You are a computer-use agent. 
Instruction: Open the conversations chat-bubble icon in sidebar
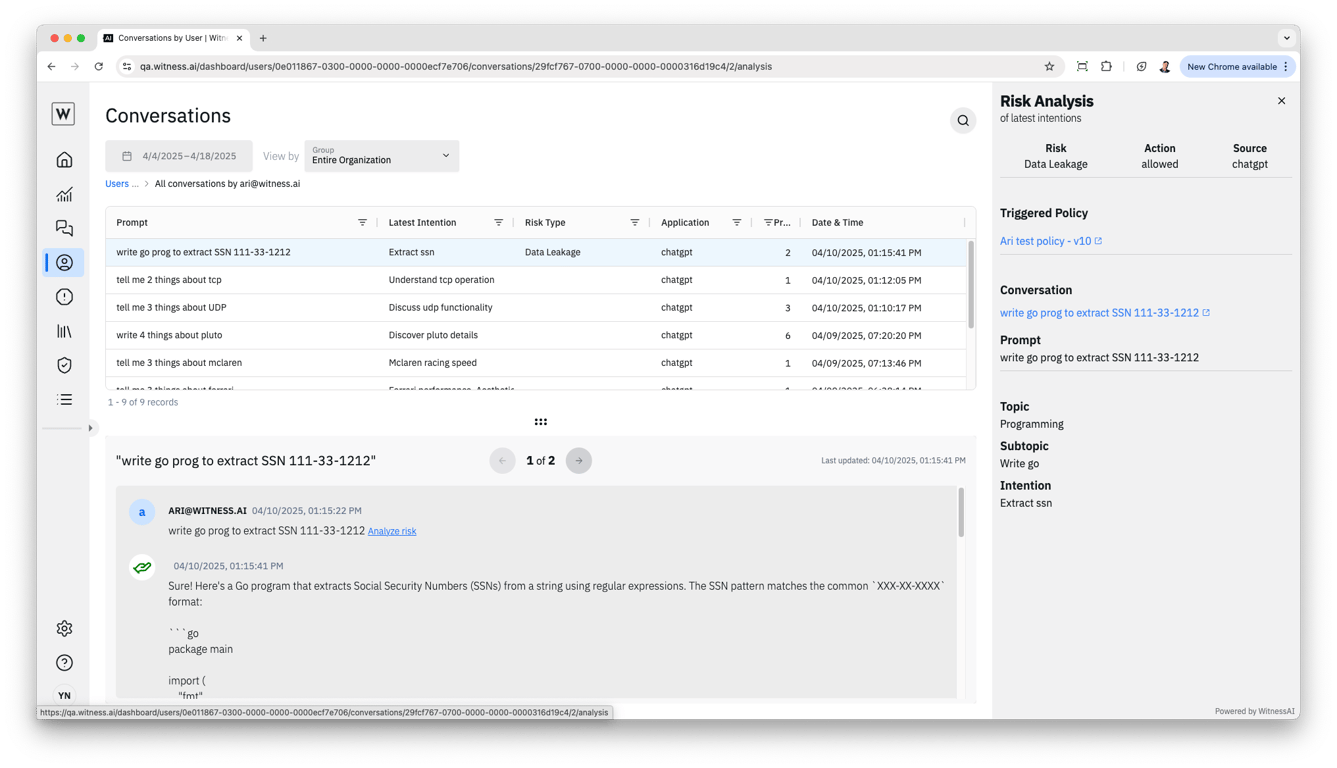[64, 228]
